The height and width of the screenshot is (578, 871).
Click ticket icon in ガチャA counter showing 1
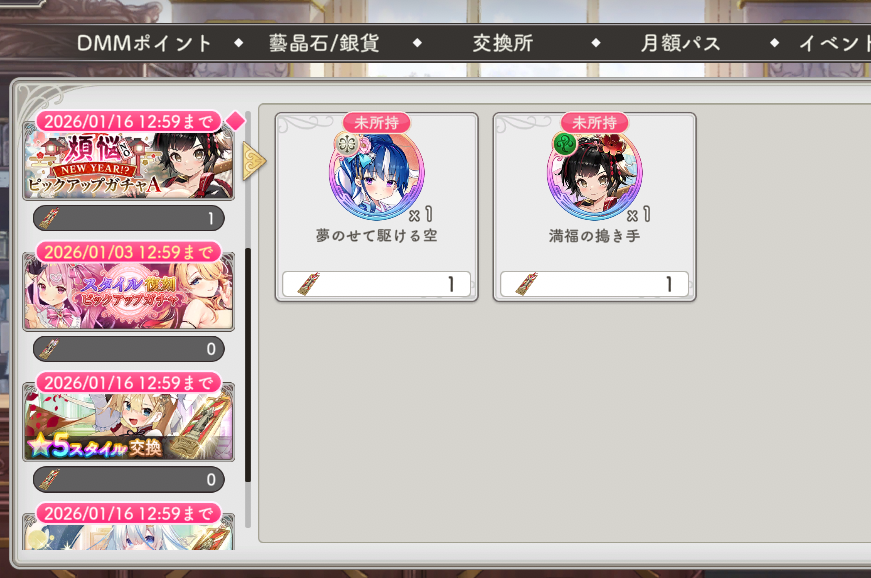[x=49, y=218]
